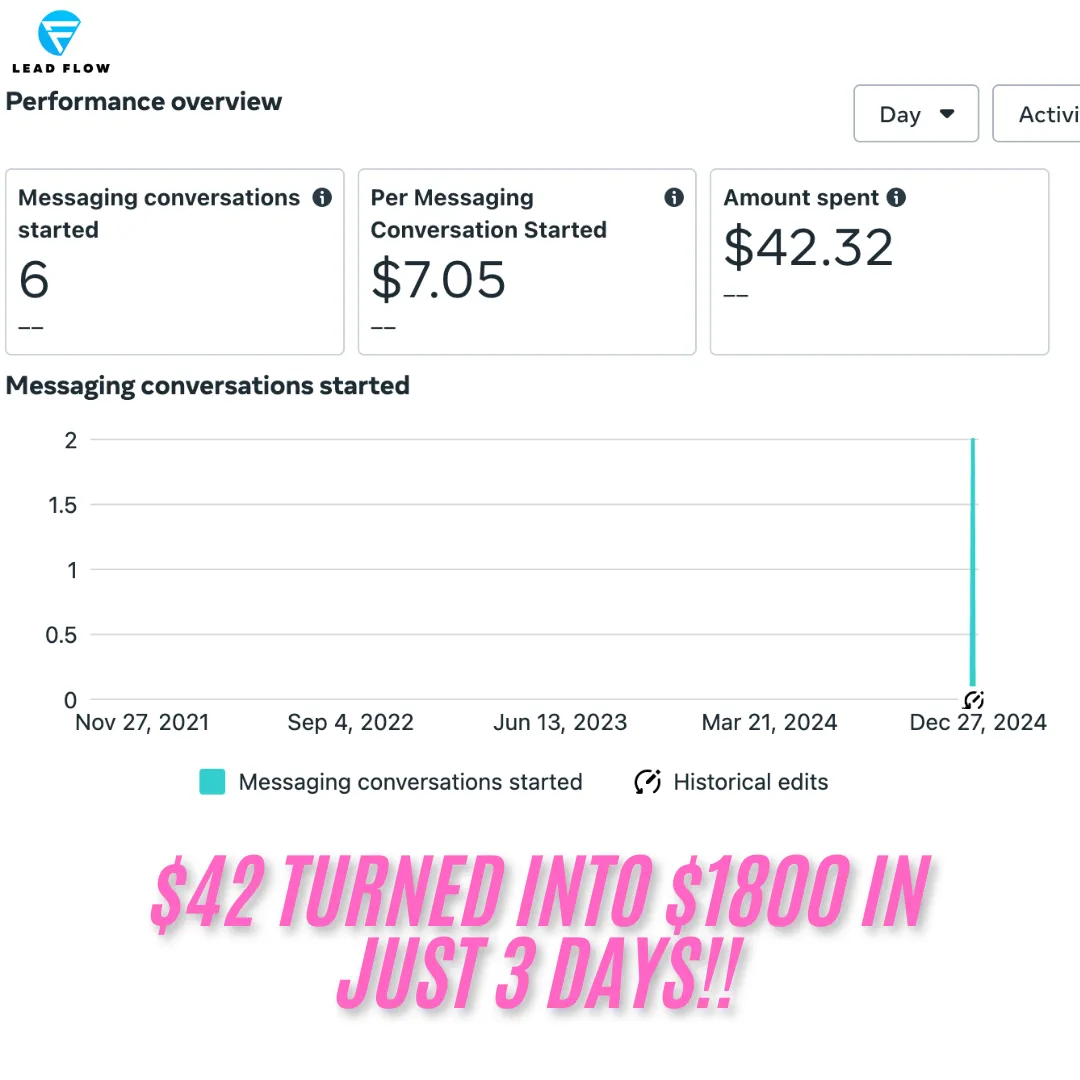Select the Per Messaging Conversation Started card
Image resolution: width=1080 pixels, height=1080 pixels.
click(x=527, y=262)
